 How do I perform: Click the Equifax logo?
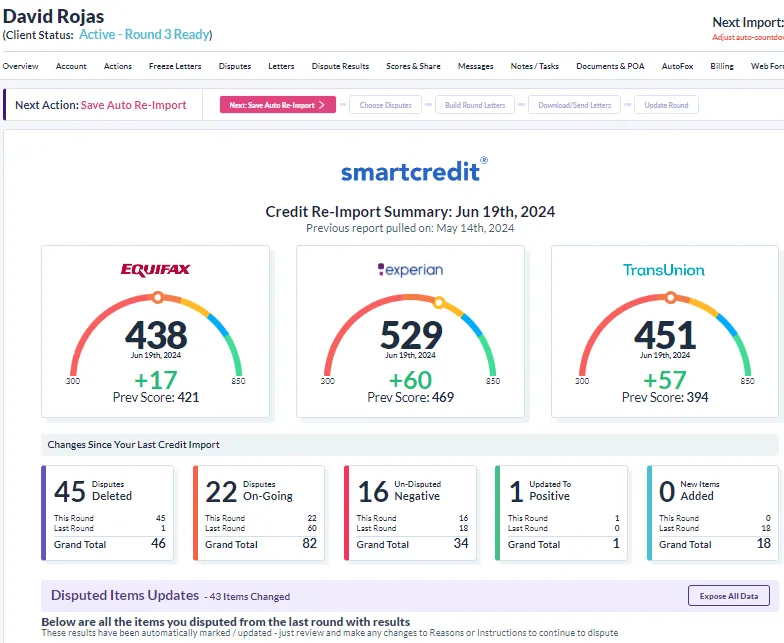click(156, 270)
